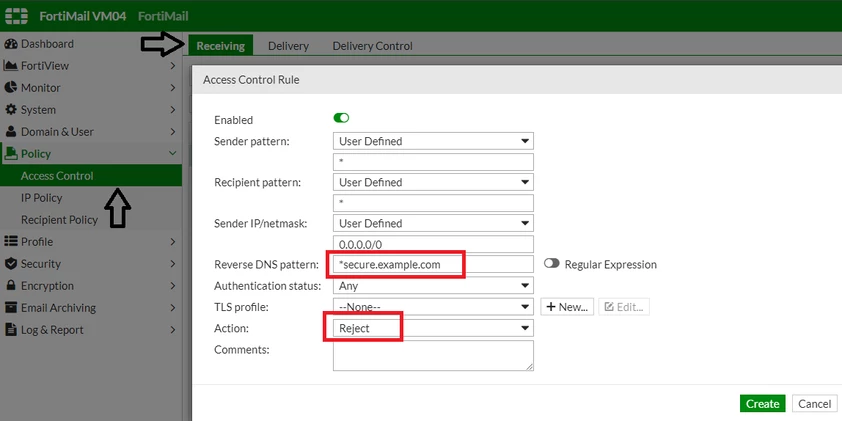Click Edit... button for TLS profile
The image size is (842, 421).
[624, 307]
